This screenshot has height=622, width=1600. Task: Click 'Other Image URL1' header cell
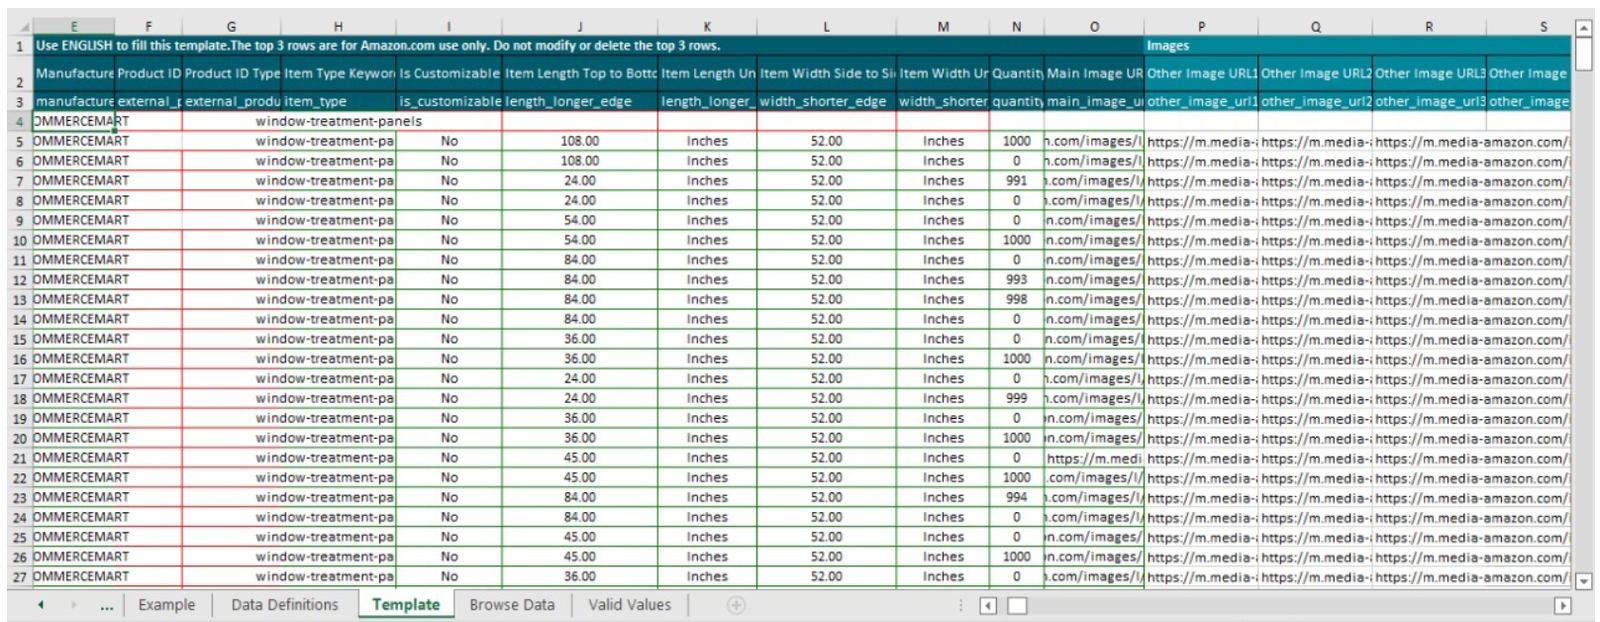pyautogui.click(x=1201, y=73)
